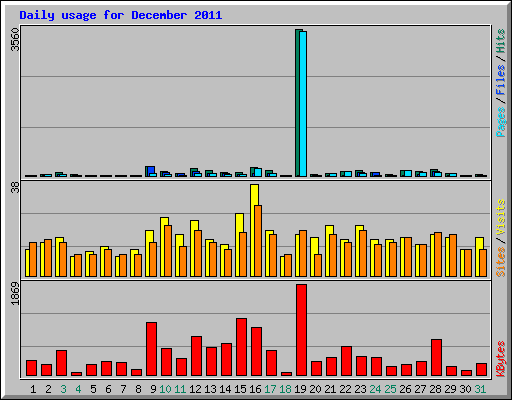Click the red KBytes bar for day 12

click(x=196, y=356)
